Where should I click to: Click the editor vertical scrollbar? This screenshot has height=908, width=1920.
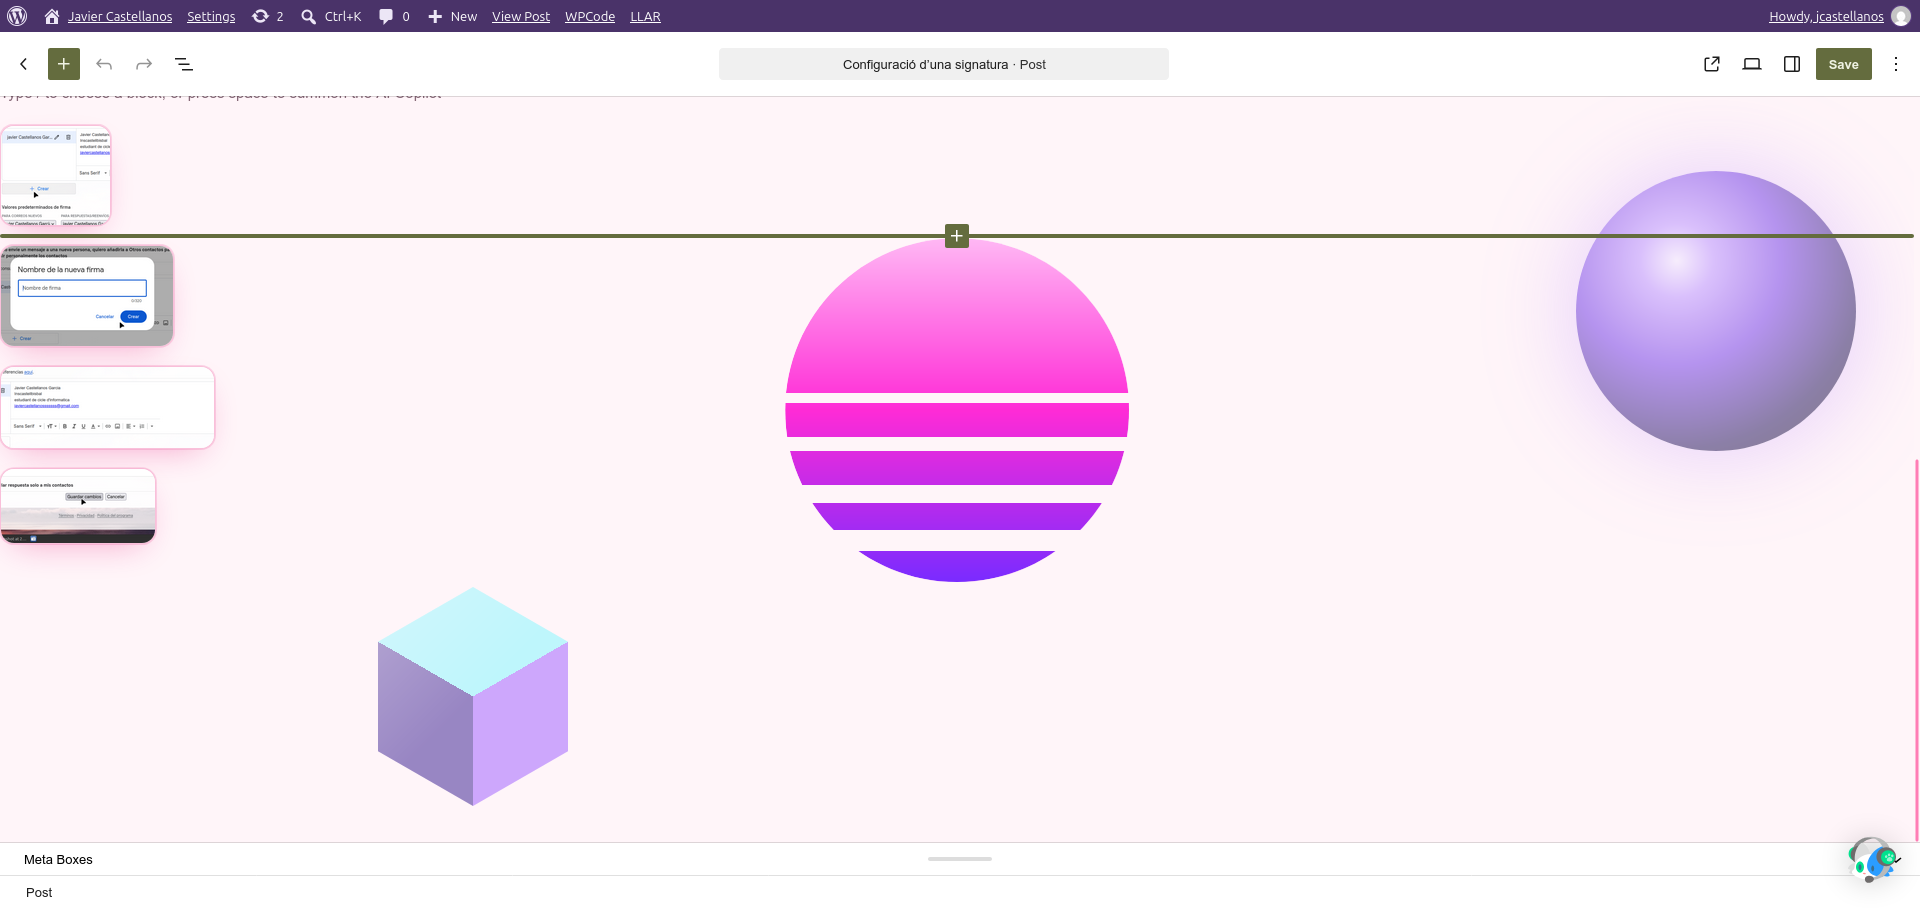pos(1916,650)
